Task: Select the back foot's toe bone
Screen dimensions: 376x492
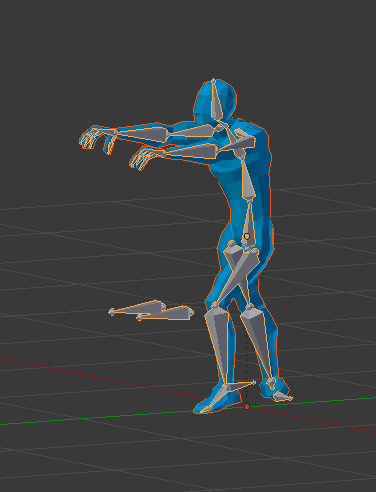Action: [x=282, y=396]
